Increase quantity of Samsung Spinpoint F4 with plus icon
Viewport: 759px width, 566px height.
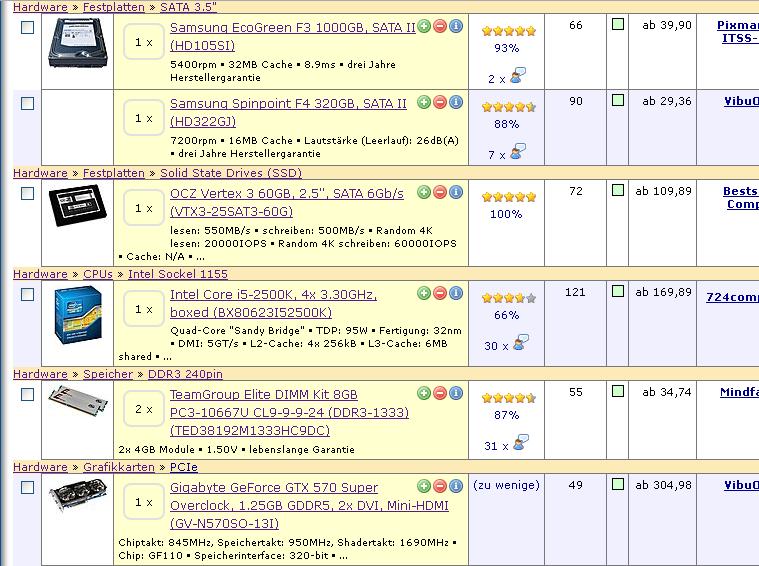point(424,102)
